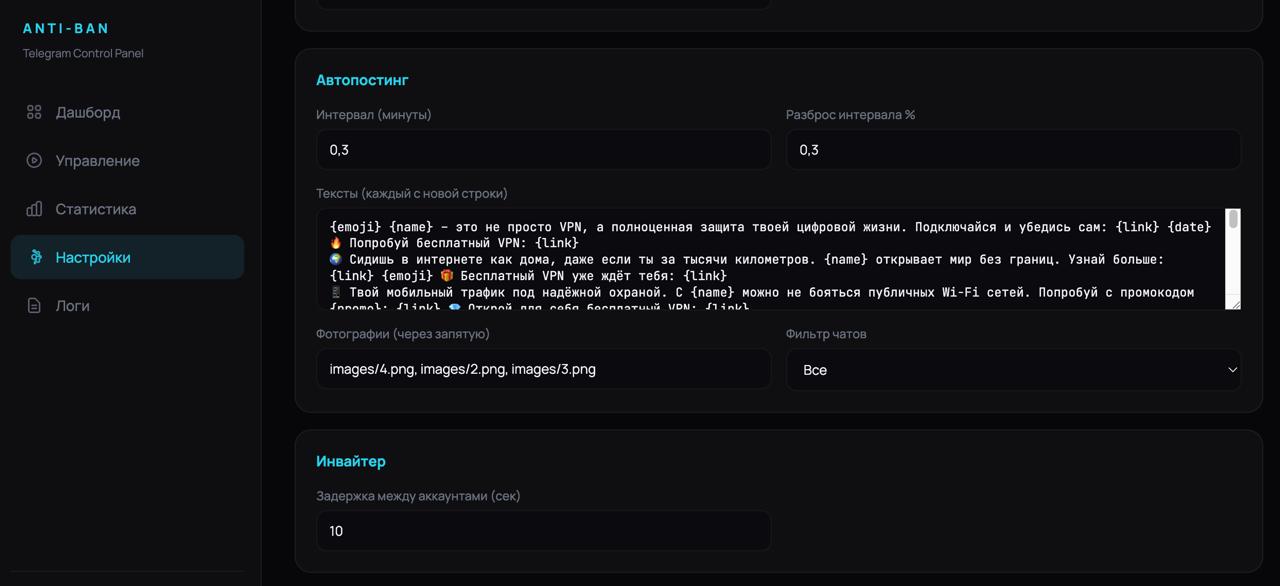Image resolution: width=1280 pixels, height=586 pixels.
Task: Click the Инвайтер section heading
Action: pos(351,461)
